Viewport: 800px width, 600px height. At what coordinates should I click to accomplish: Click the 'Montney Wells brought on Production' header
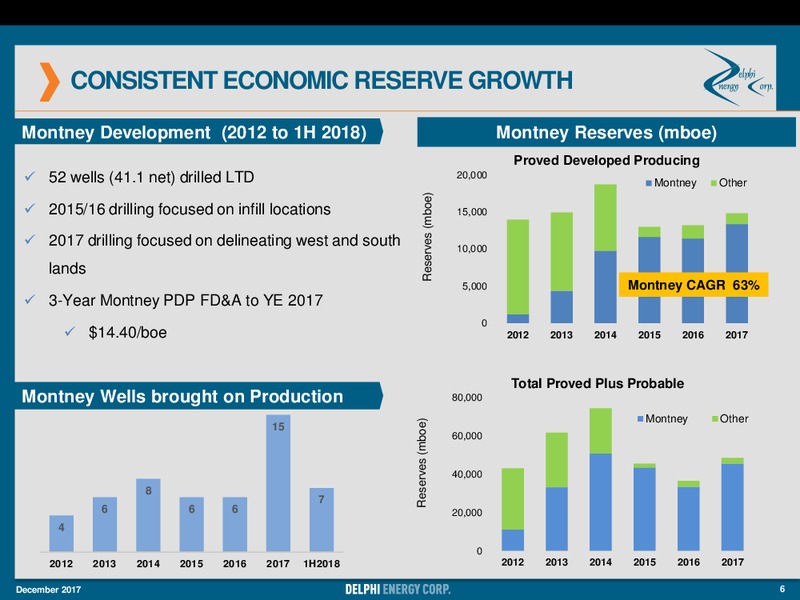click(199, 396)
